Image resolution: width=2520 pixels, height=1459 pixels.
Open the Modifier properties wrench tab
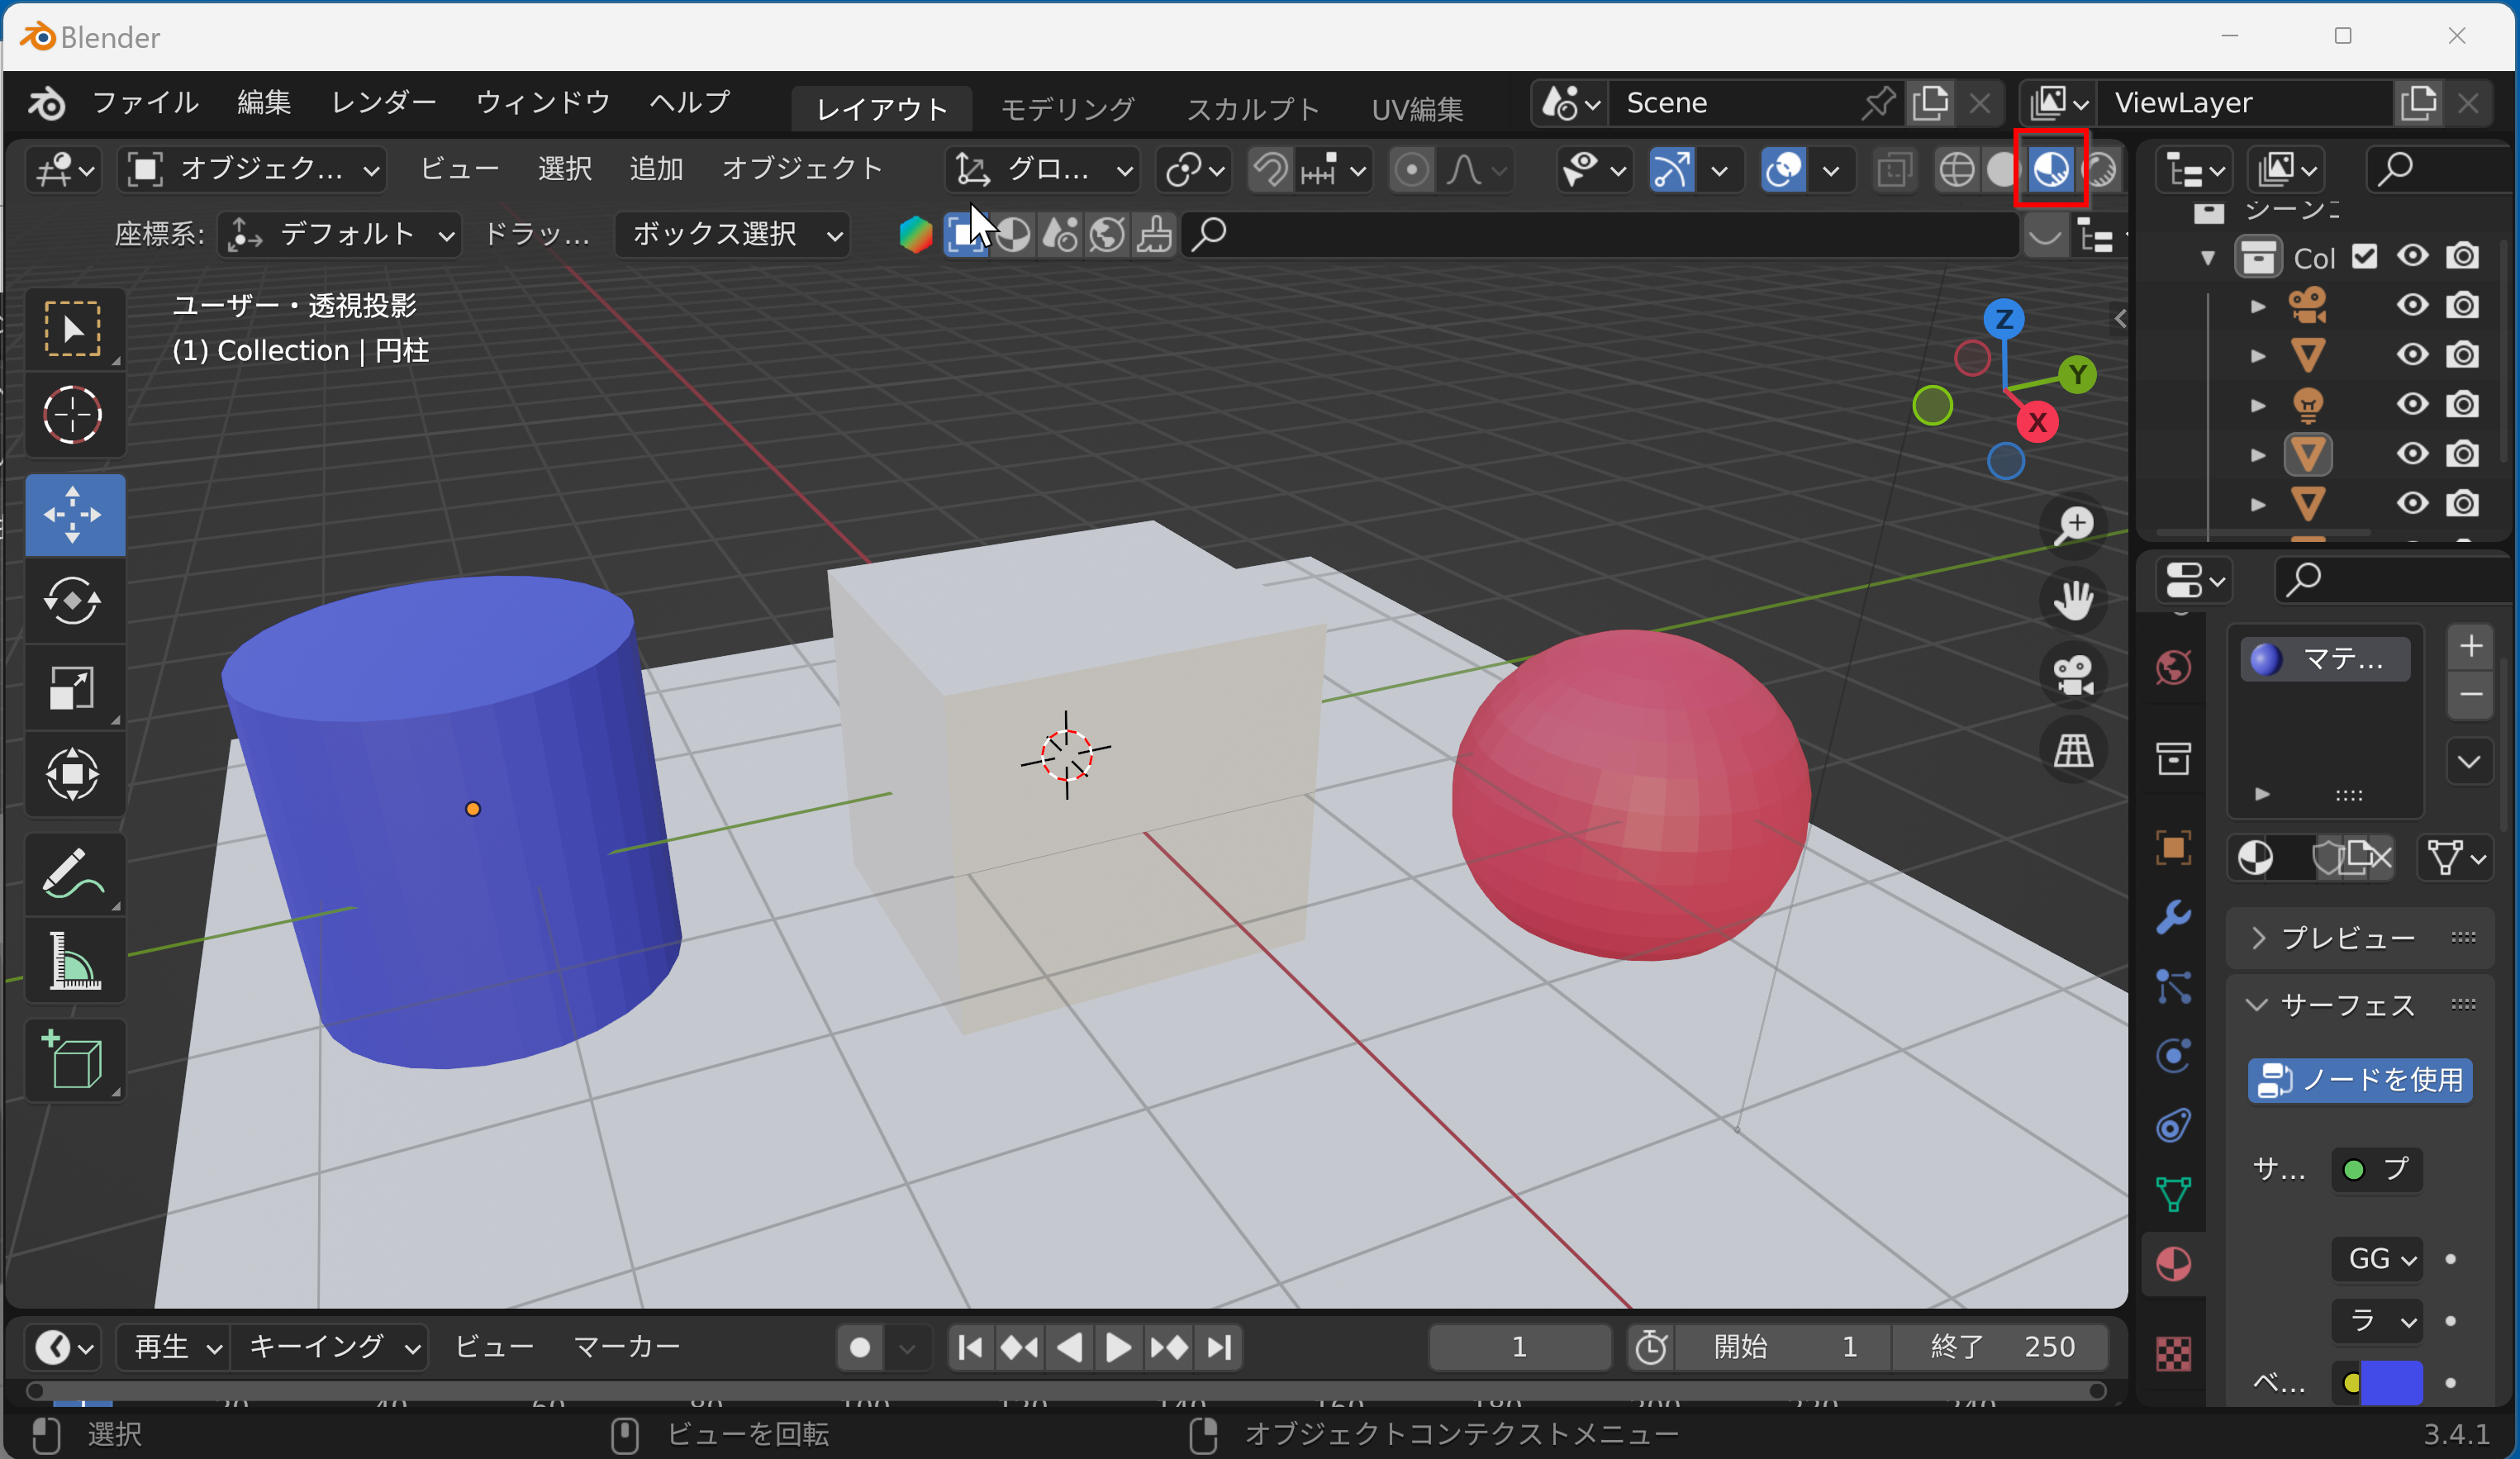coord(2173,916)
